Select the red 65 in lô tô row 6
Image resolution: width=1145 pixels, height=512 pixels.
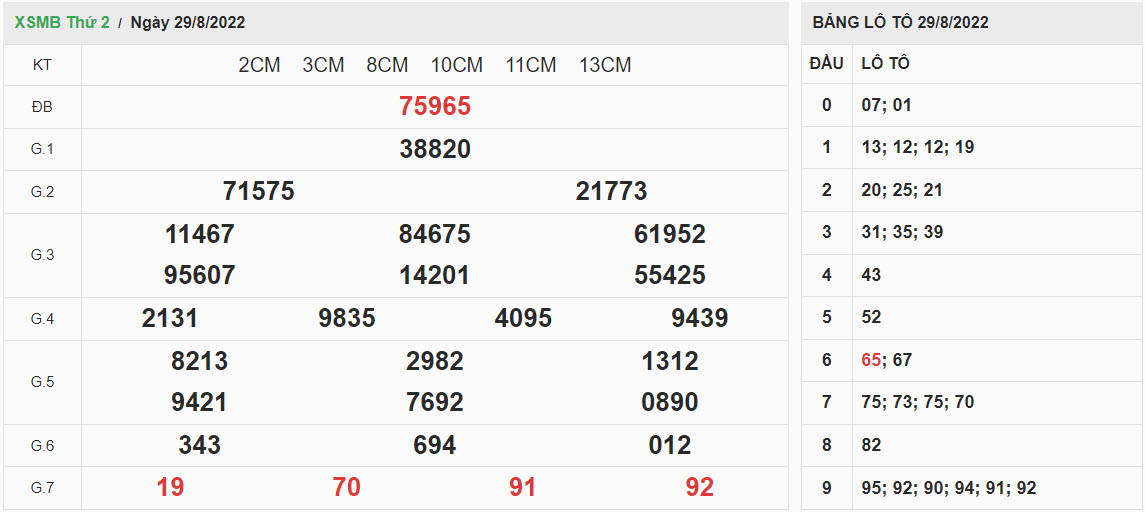870,360
